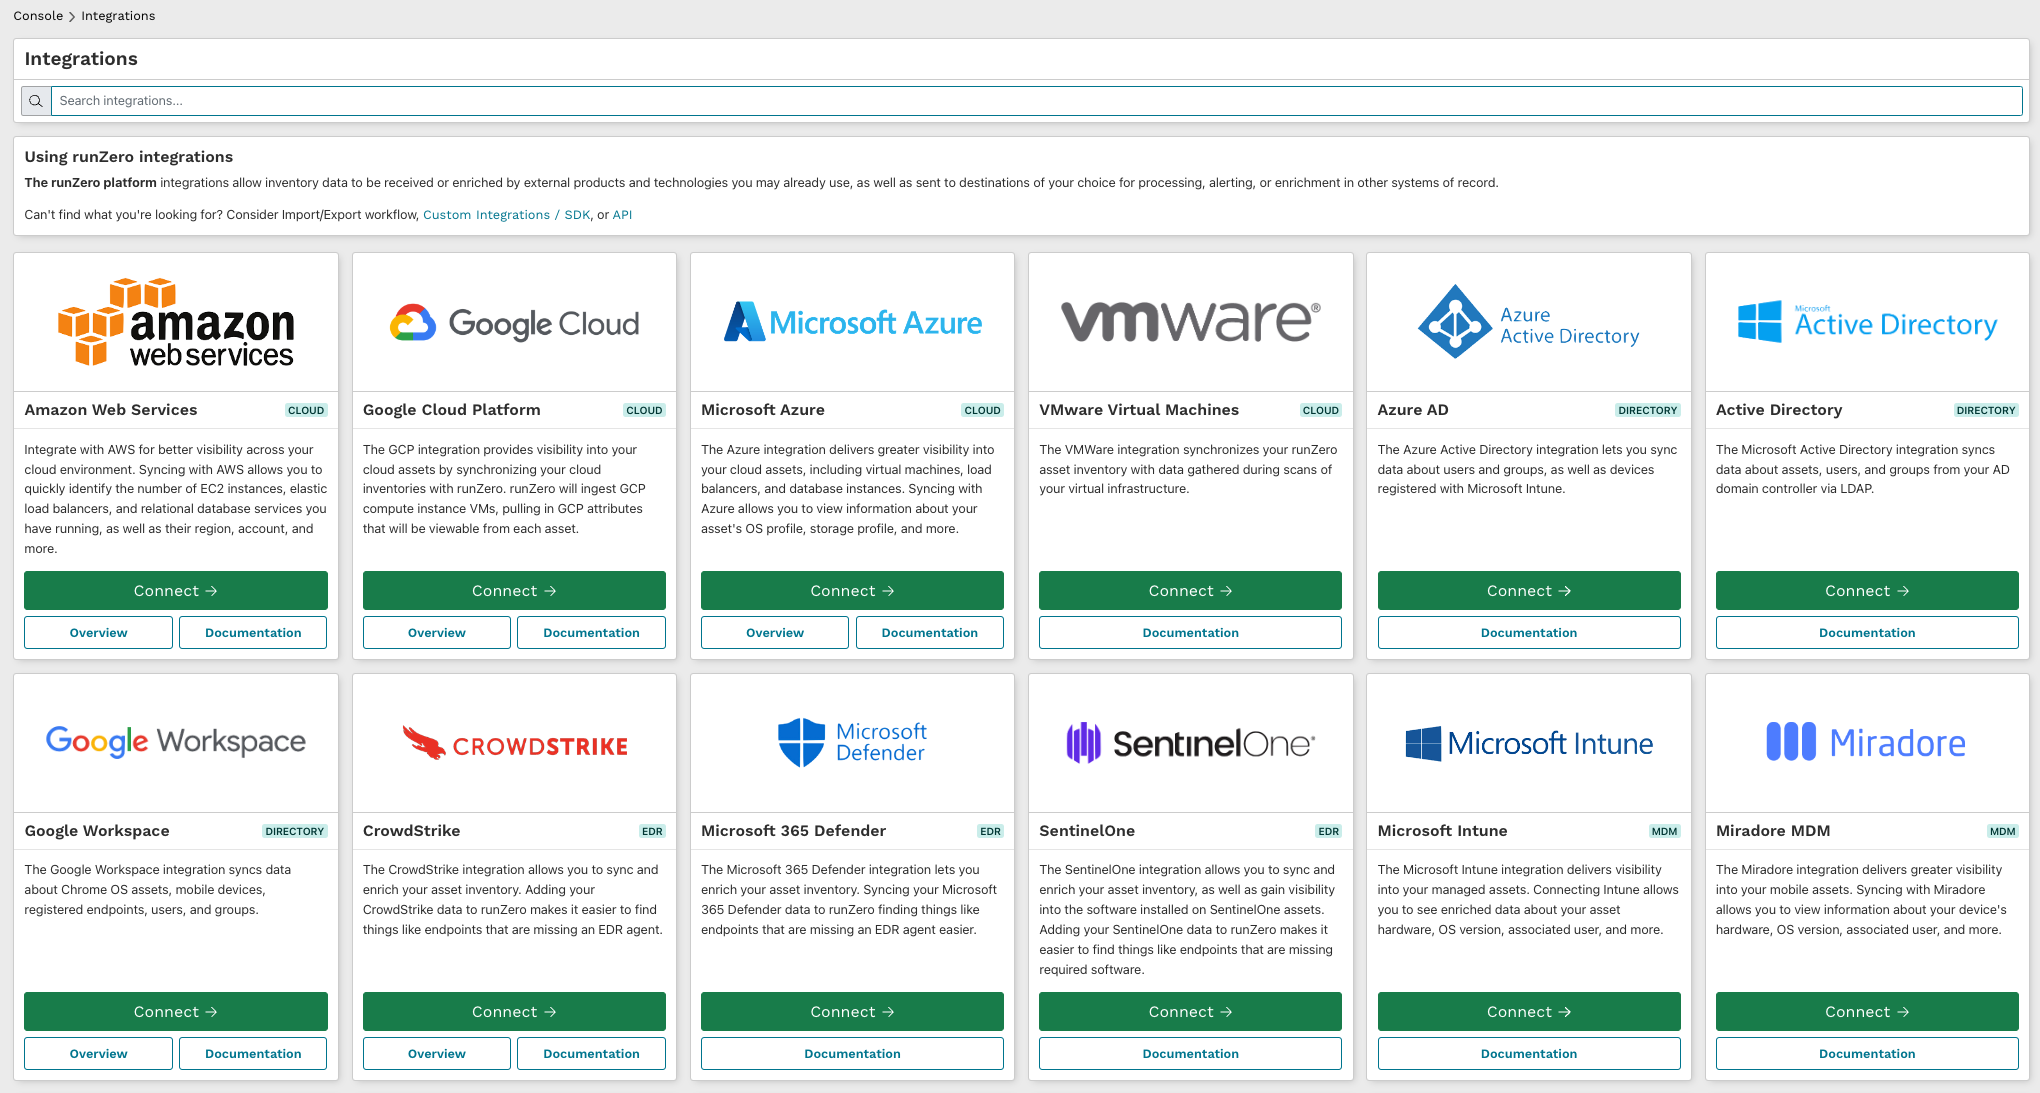Connect CrowdStrike integration
The image size is (2040, 1093).
pyautogui.click(x=514, y=1012)
